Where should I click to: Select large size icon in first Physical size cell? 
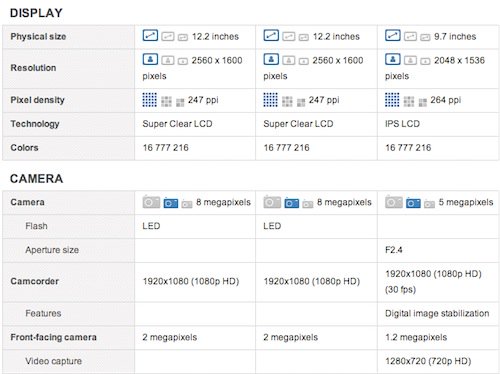[x=150, y=35]
